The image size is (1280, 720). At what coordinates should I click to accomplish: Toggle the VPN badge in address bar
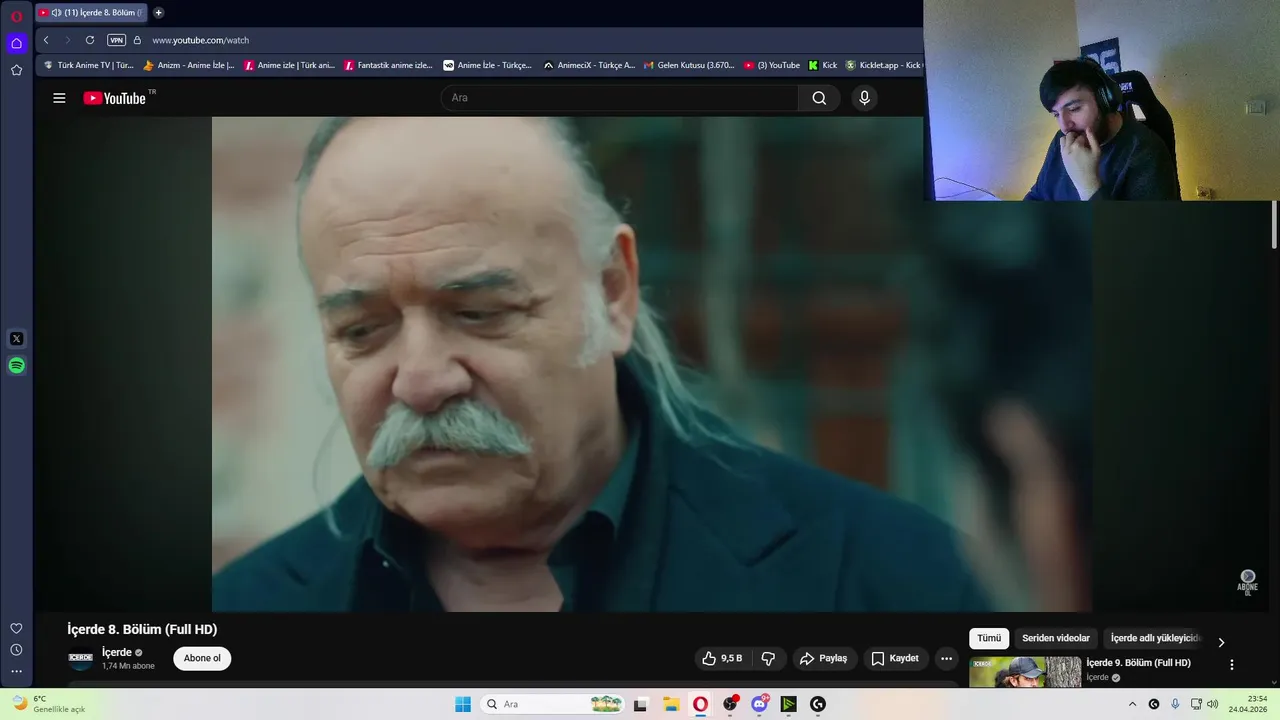(x=117, y=40)
